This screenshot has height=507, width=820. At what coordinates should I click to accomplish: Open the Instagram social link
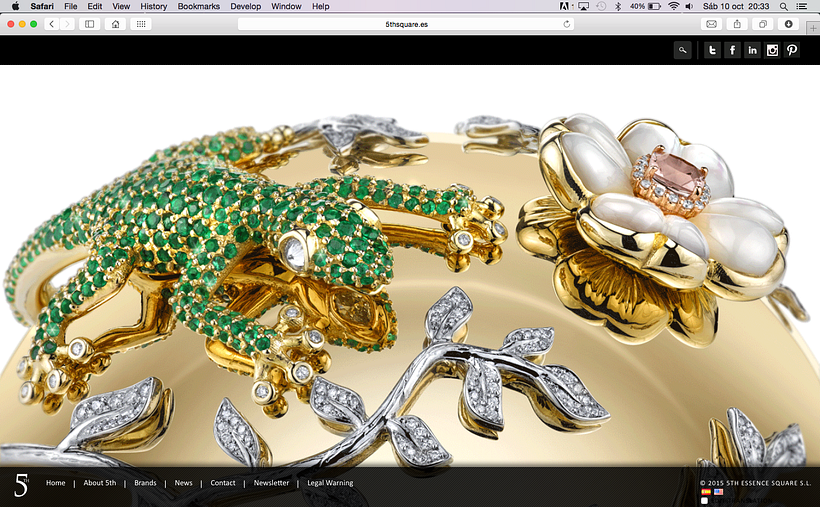click(x=772, y=50)
